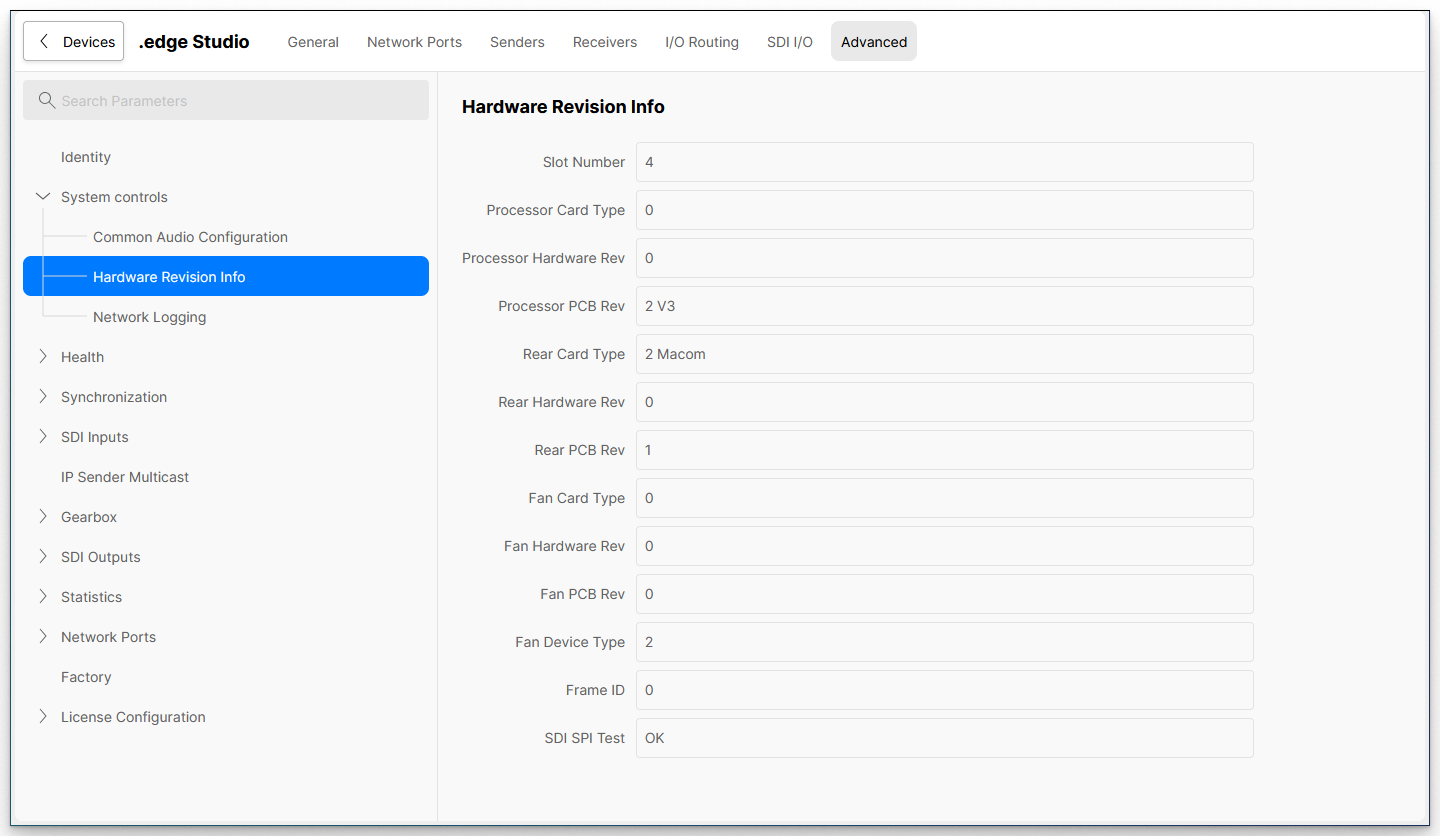Viewport: 1440px width, 836px height.
Task: Switch to the General tab
Action: click(313, 42)
